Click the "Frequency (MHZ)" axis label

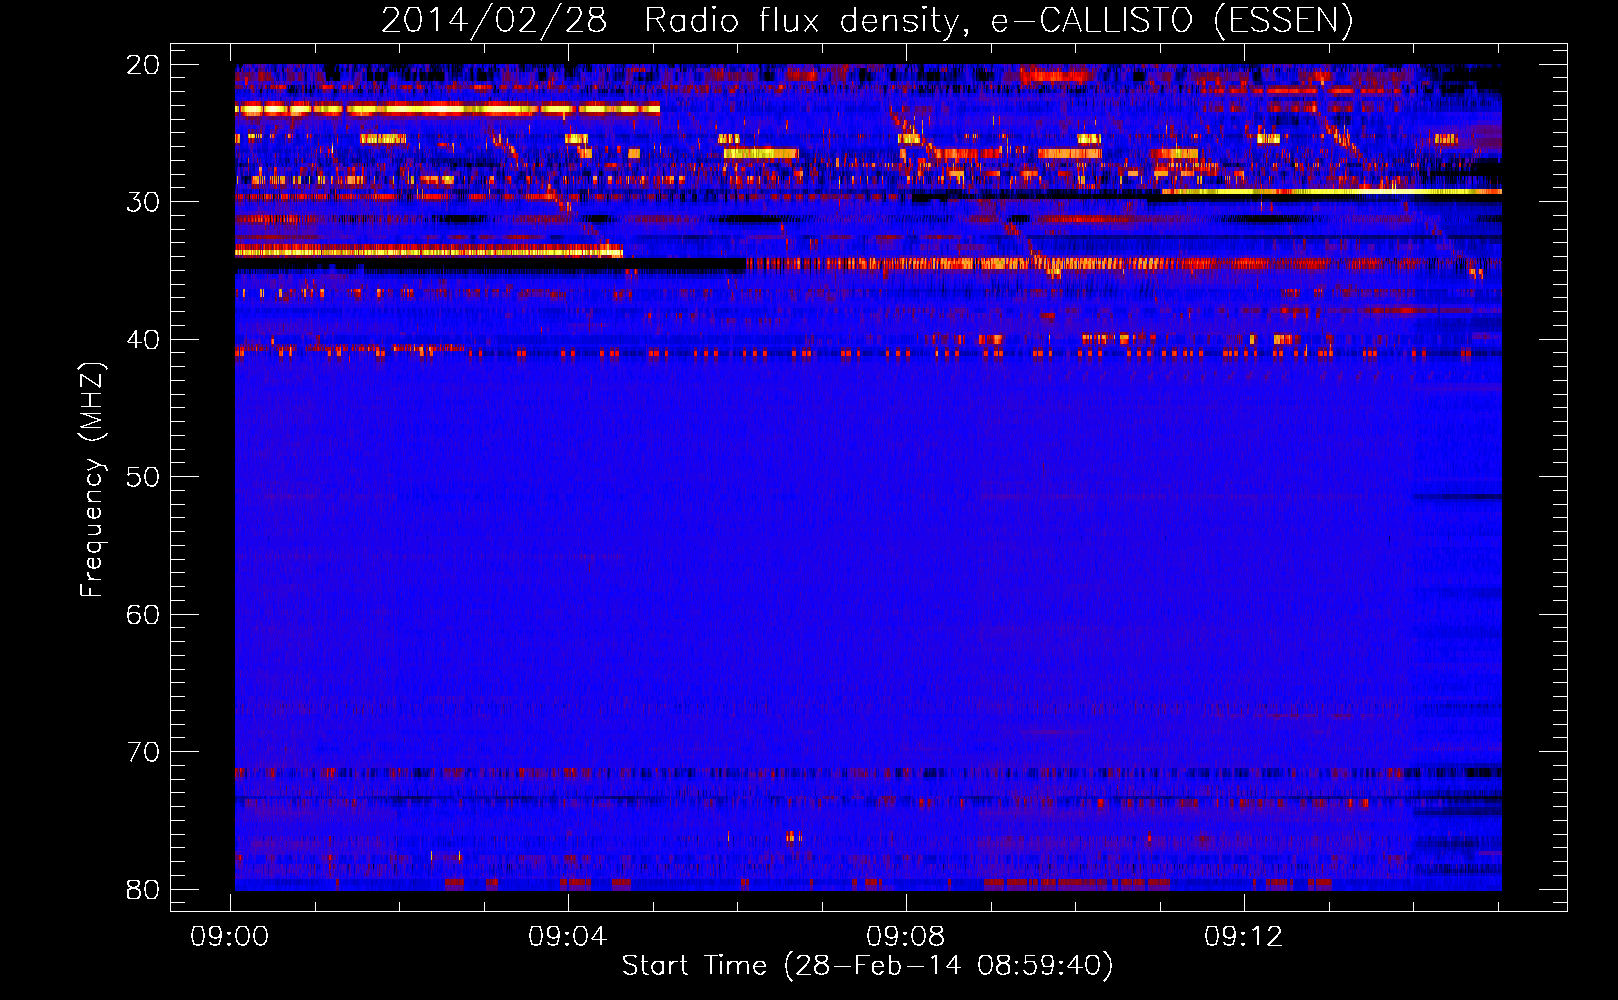pyautogui.click(x=92, y=480)
